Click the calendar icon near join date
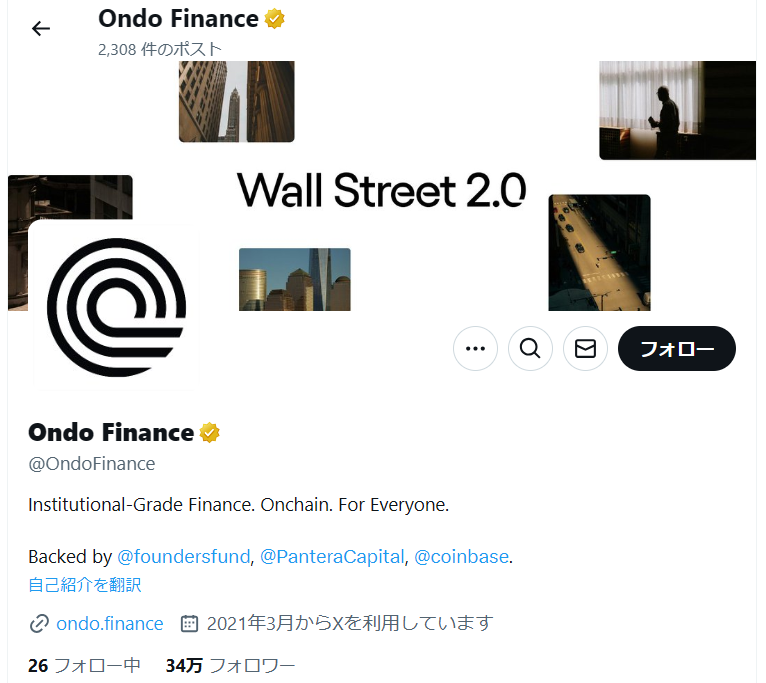This screenshot has width=766, height=683. pyautogui.click(x=190, y=623)
